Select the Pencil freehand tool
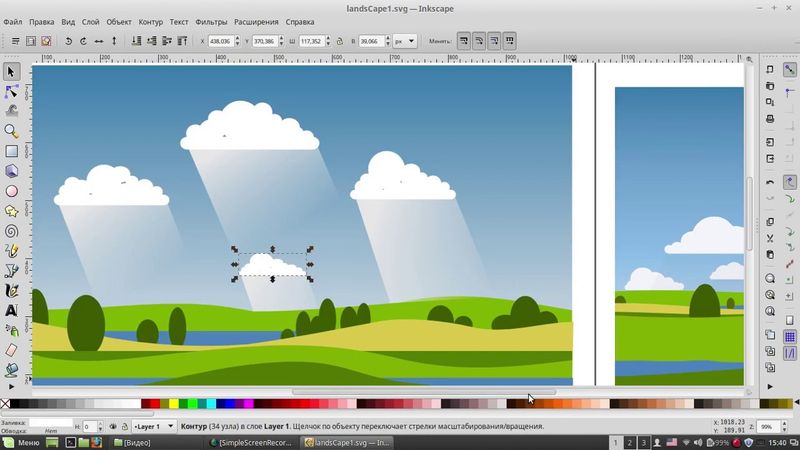The image size is (800, 450). pos(11,251)
